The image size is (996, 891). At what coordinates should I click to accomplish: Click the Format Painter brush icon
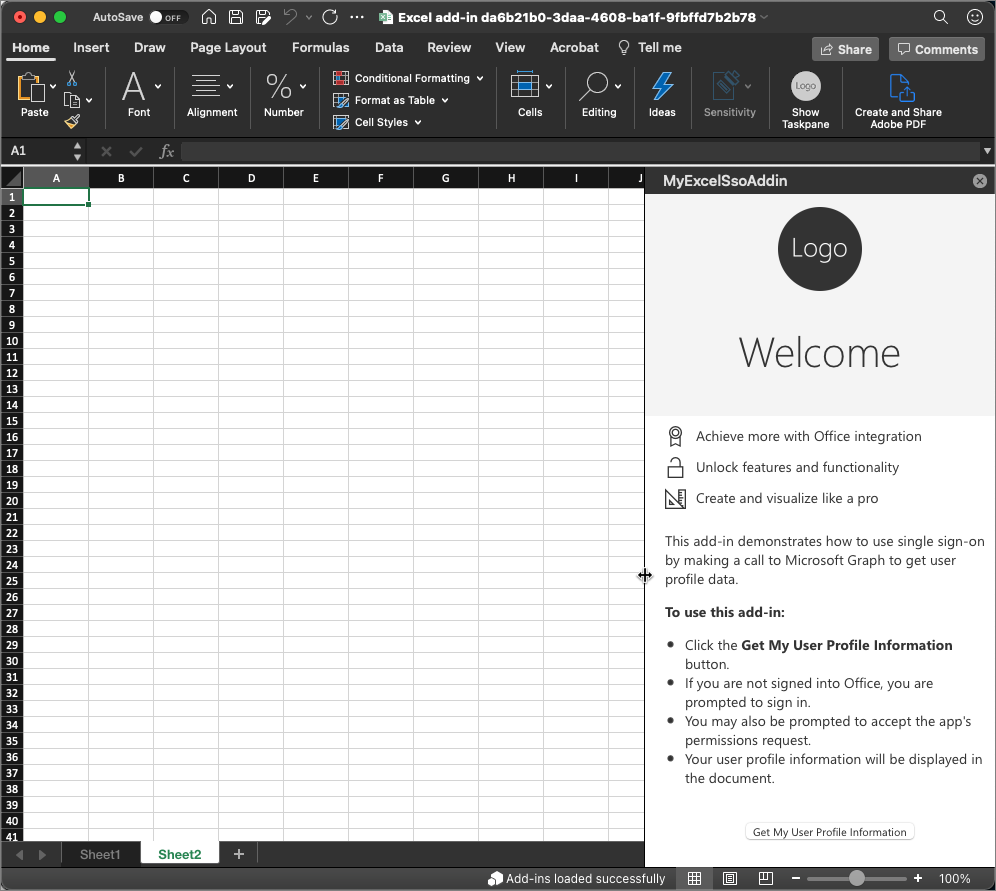pyautogui.click(x=72, y=121)
